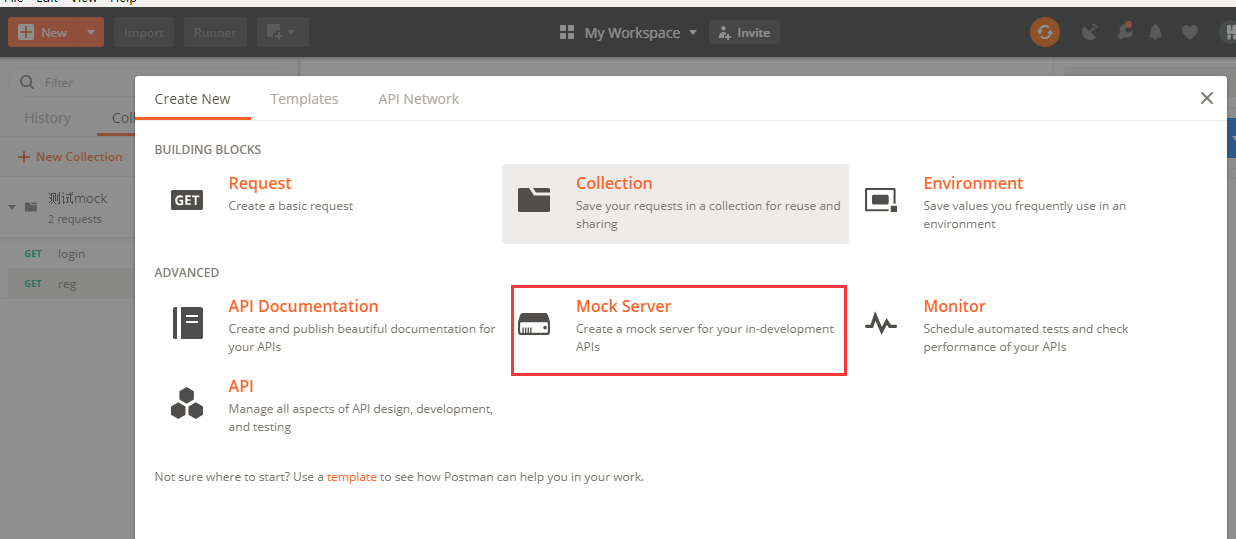Switch to the Templates tab
Screen dimensions: 1236x539
(x=304, y=99)
